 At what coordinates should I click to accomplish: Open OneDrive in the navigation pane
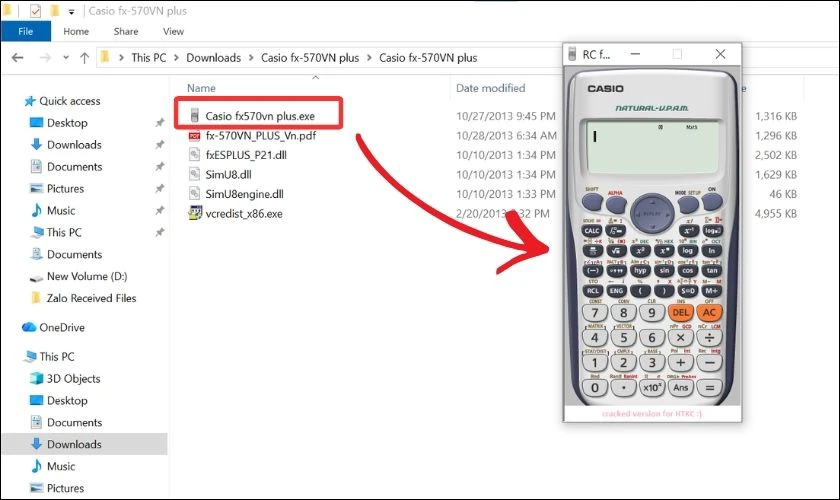[62, 327]
